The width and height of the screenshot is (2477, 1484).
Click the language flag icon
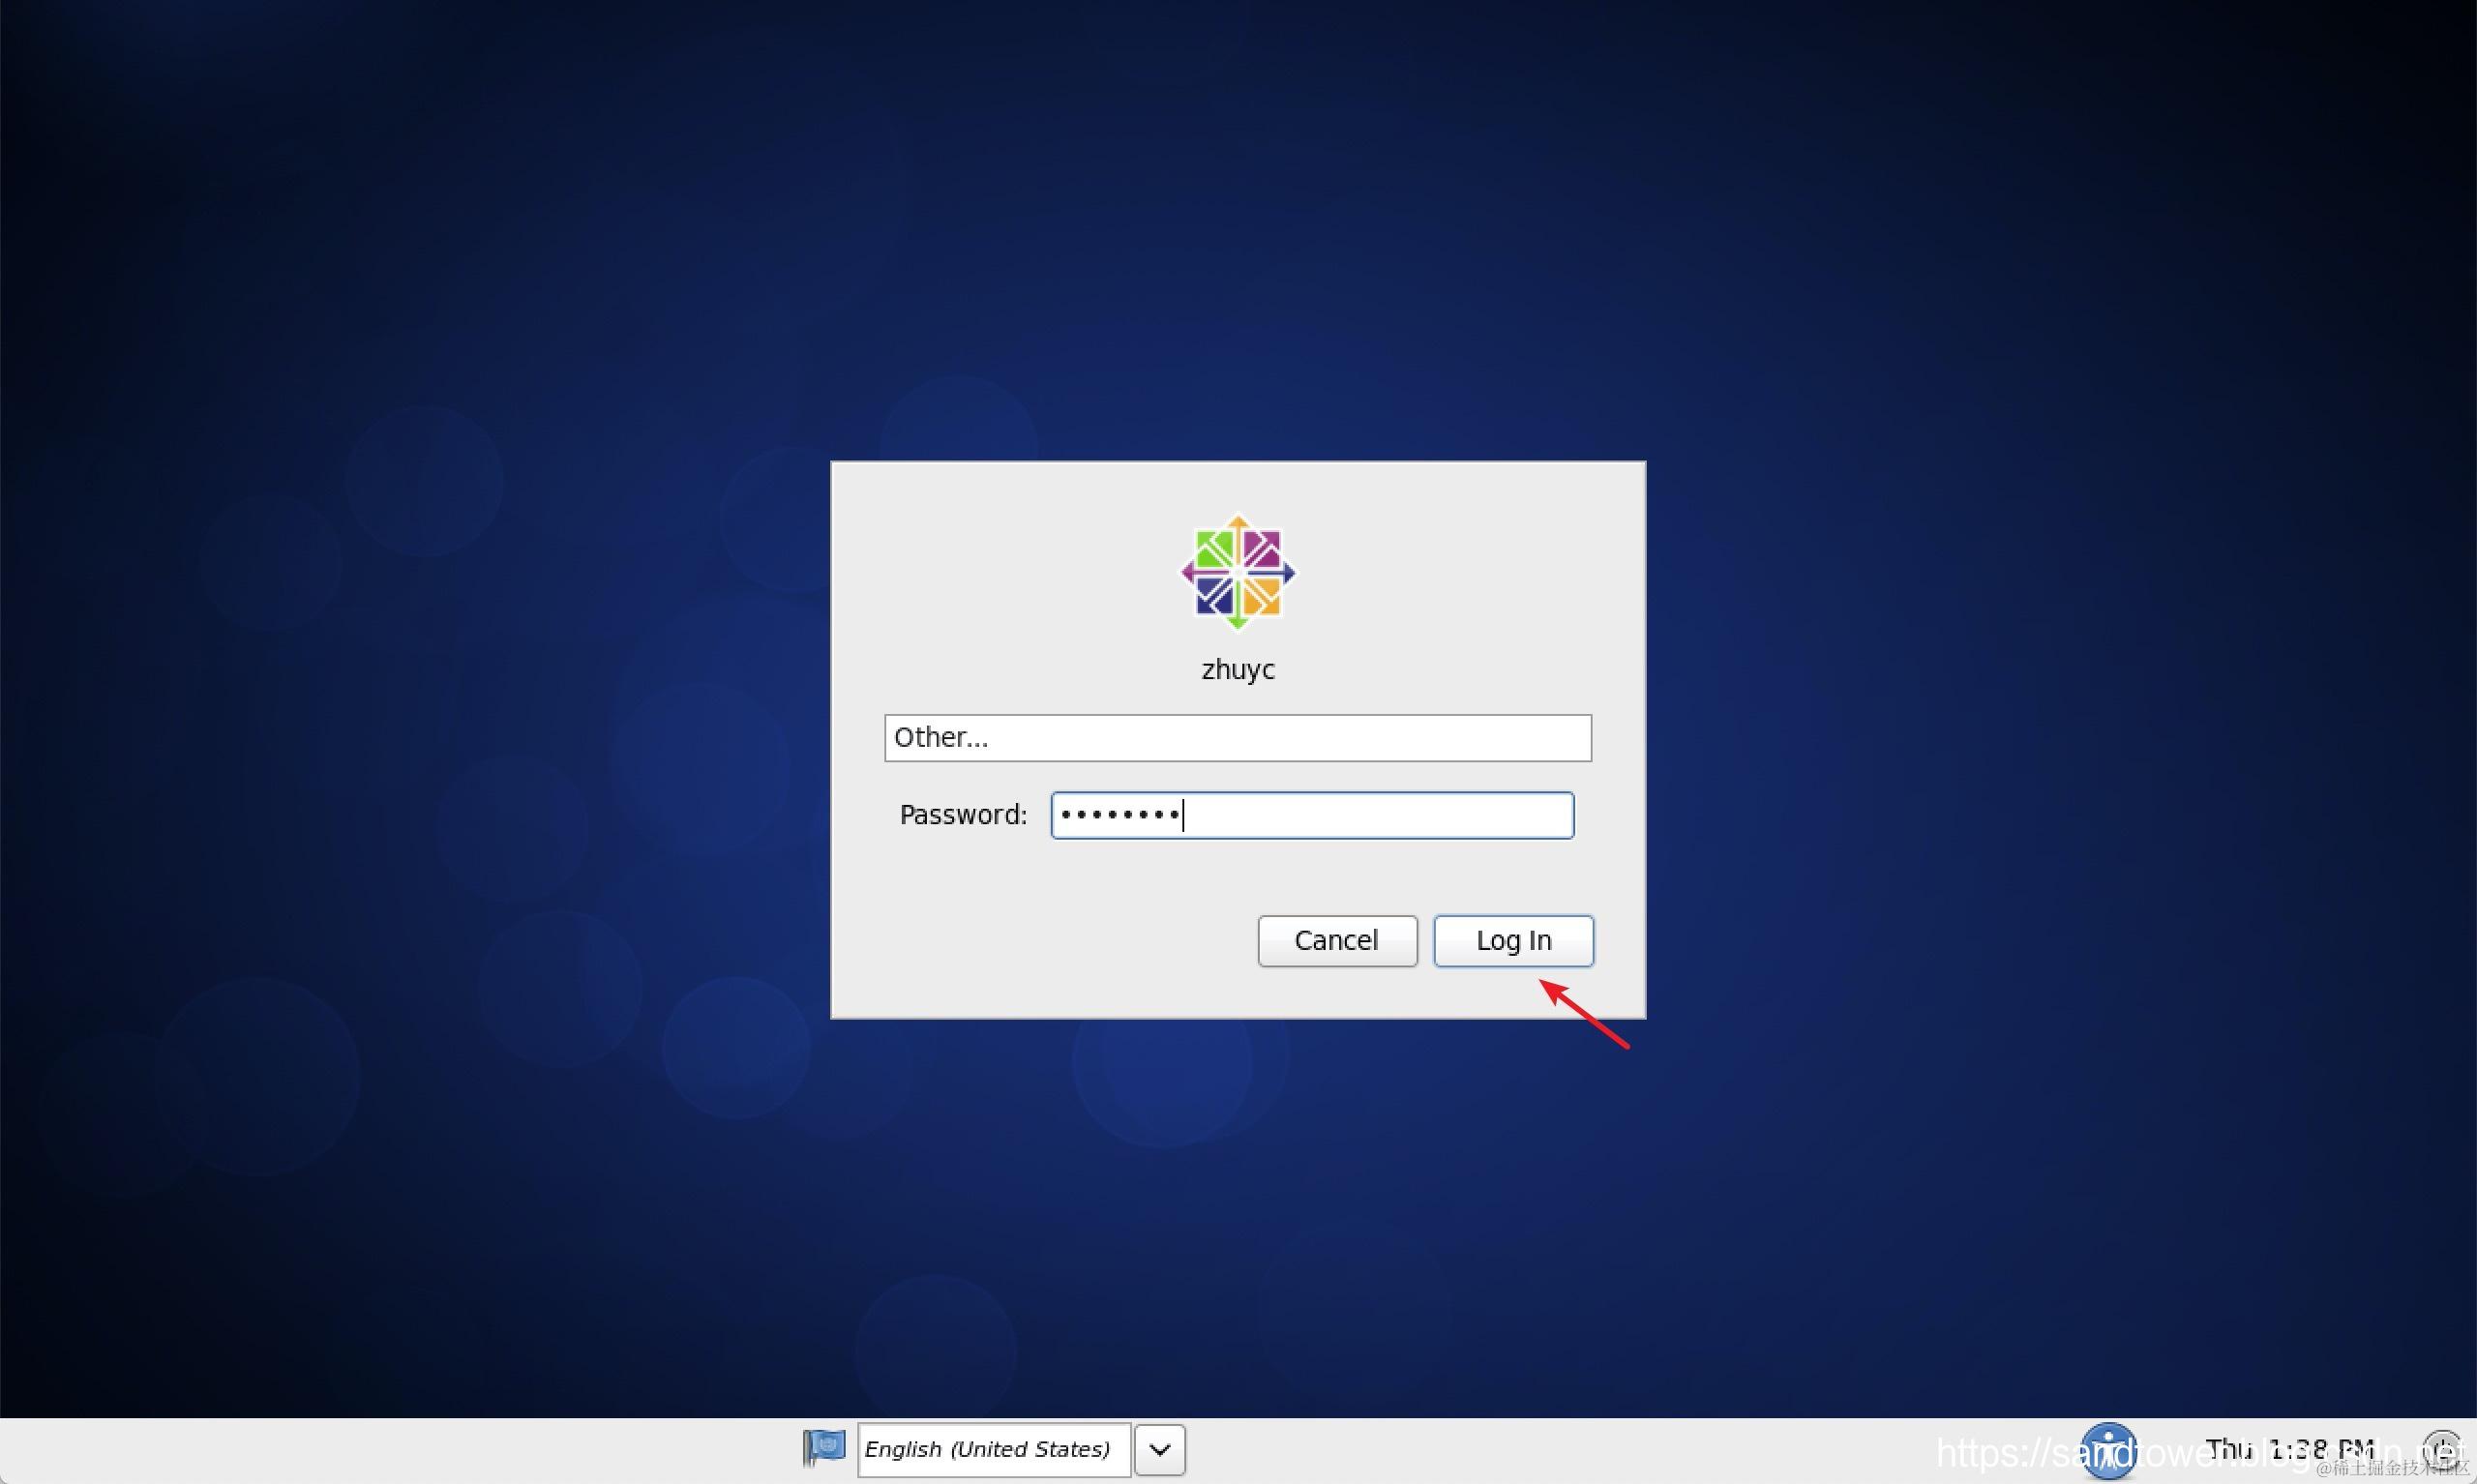(824, 1447)
